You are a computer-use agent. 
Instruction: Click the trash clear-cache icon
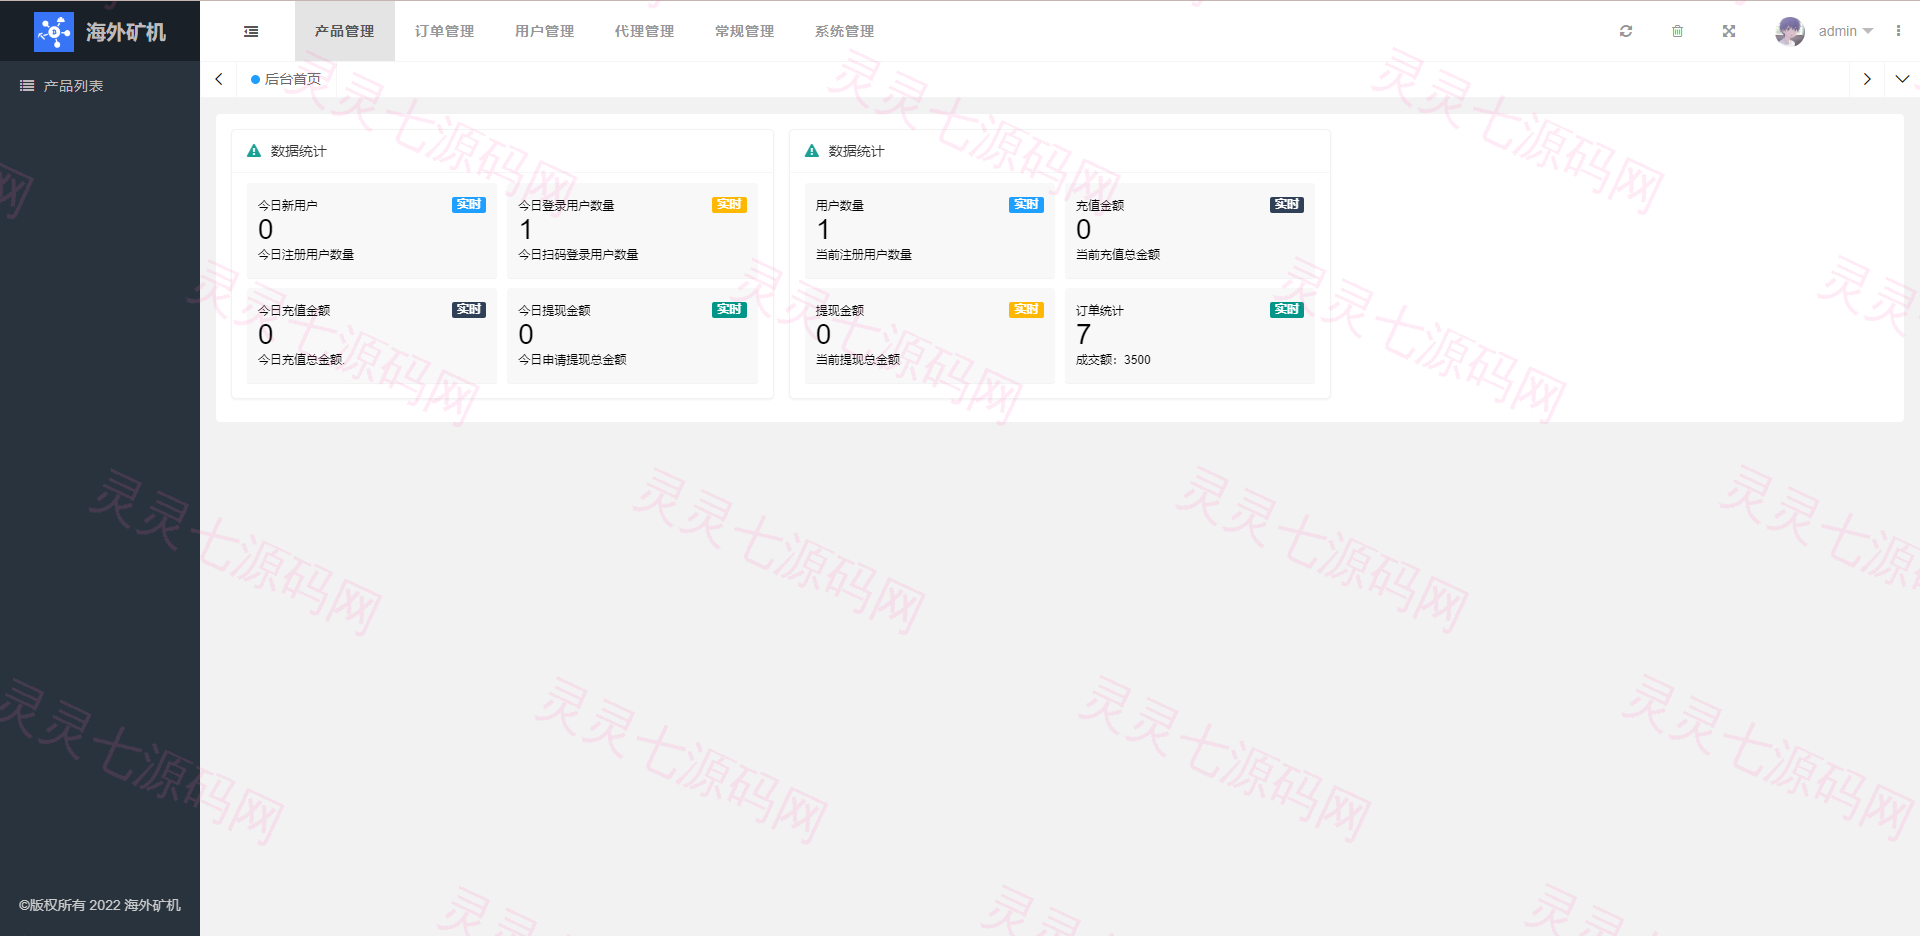coord(1677,31)
